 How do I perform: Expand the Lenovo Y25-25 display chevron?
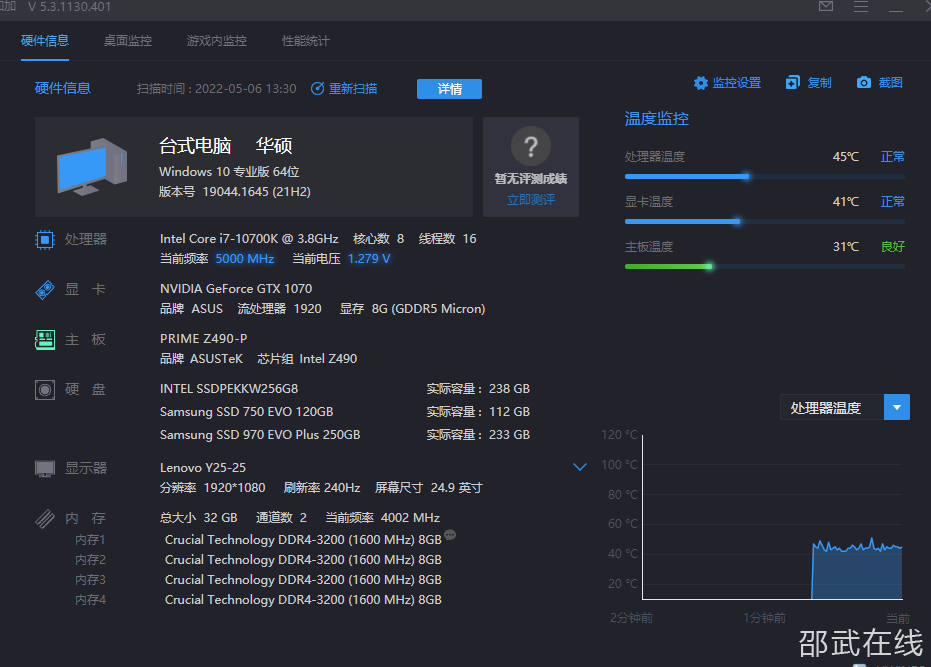point(579,467)
